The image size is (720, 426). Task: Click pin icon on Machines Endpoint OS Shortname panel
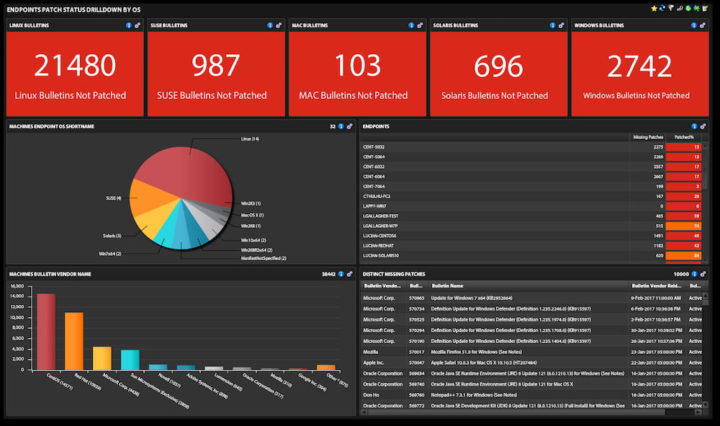pos(349,126)
